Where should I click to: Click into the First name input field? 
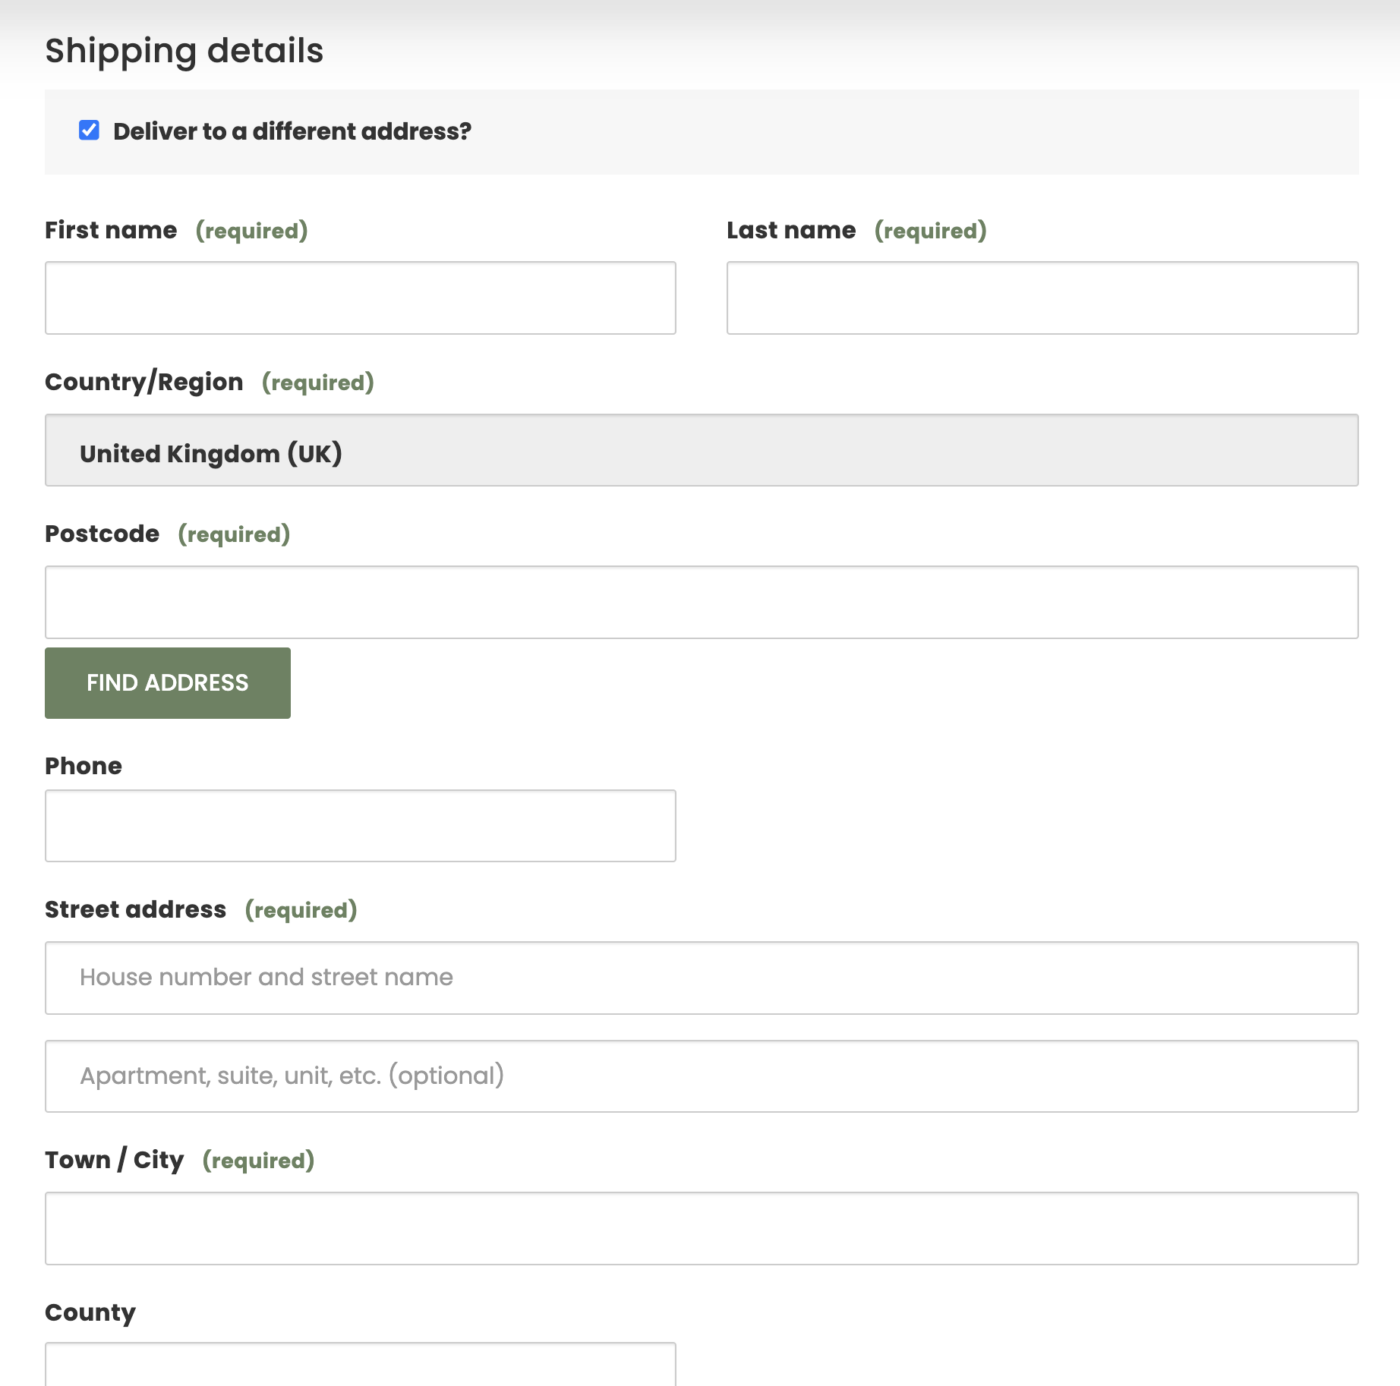coord(360,298)
